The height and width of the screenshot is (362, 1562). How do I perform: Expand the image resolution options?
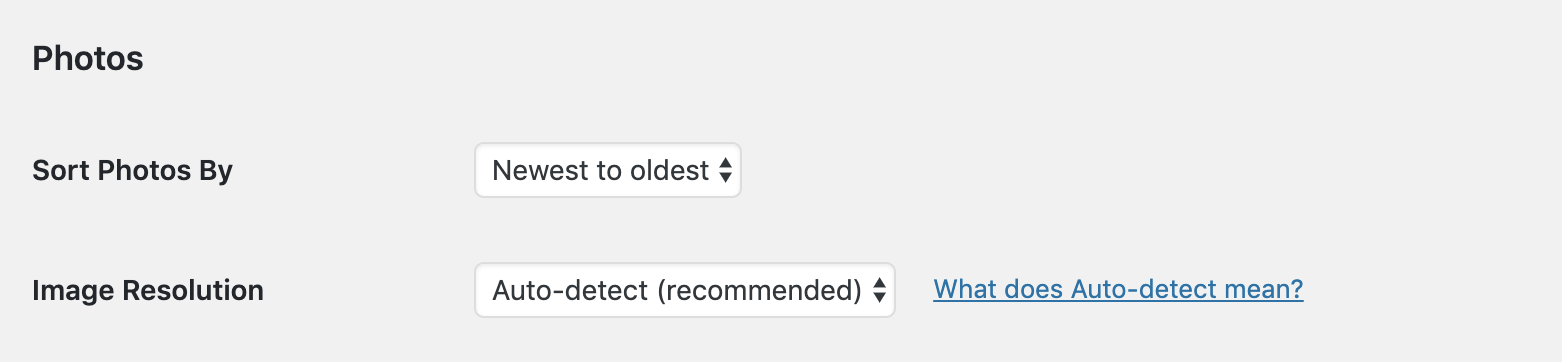(x=684, y=290)
